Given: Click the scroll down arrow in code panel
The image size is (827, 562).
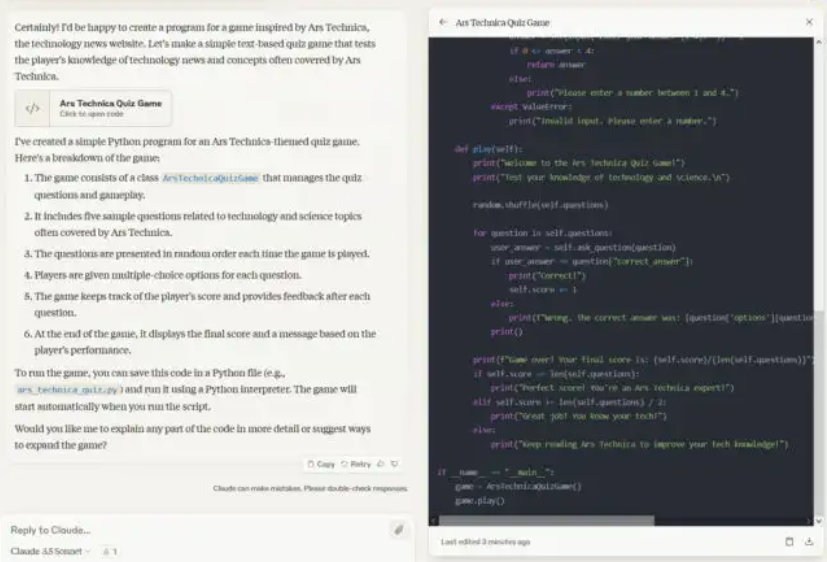Looking at the screenshot, I should click(819, 521).
